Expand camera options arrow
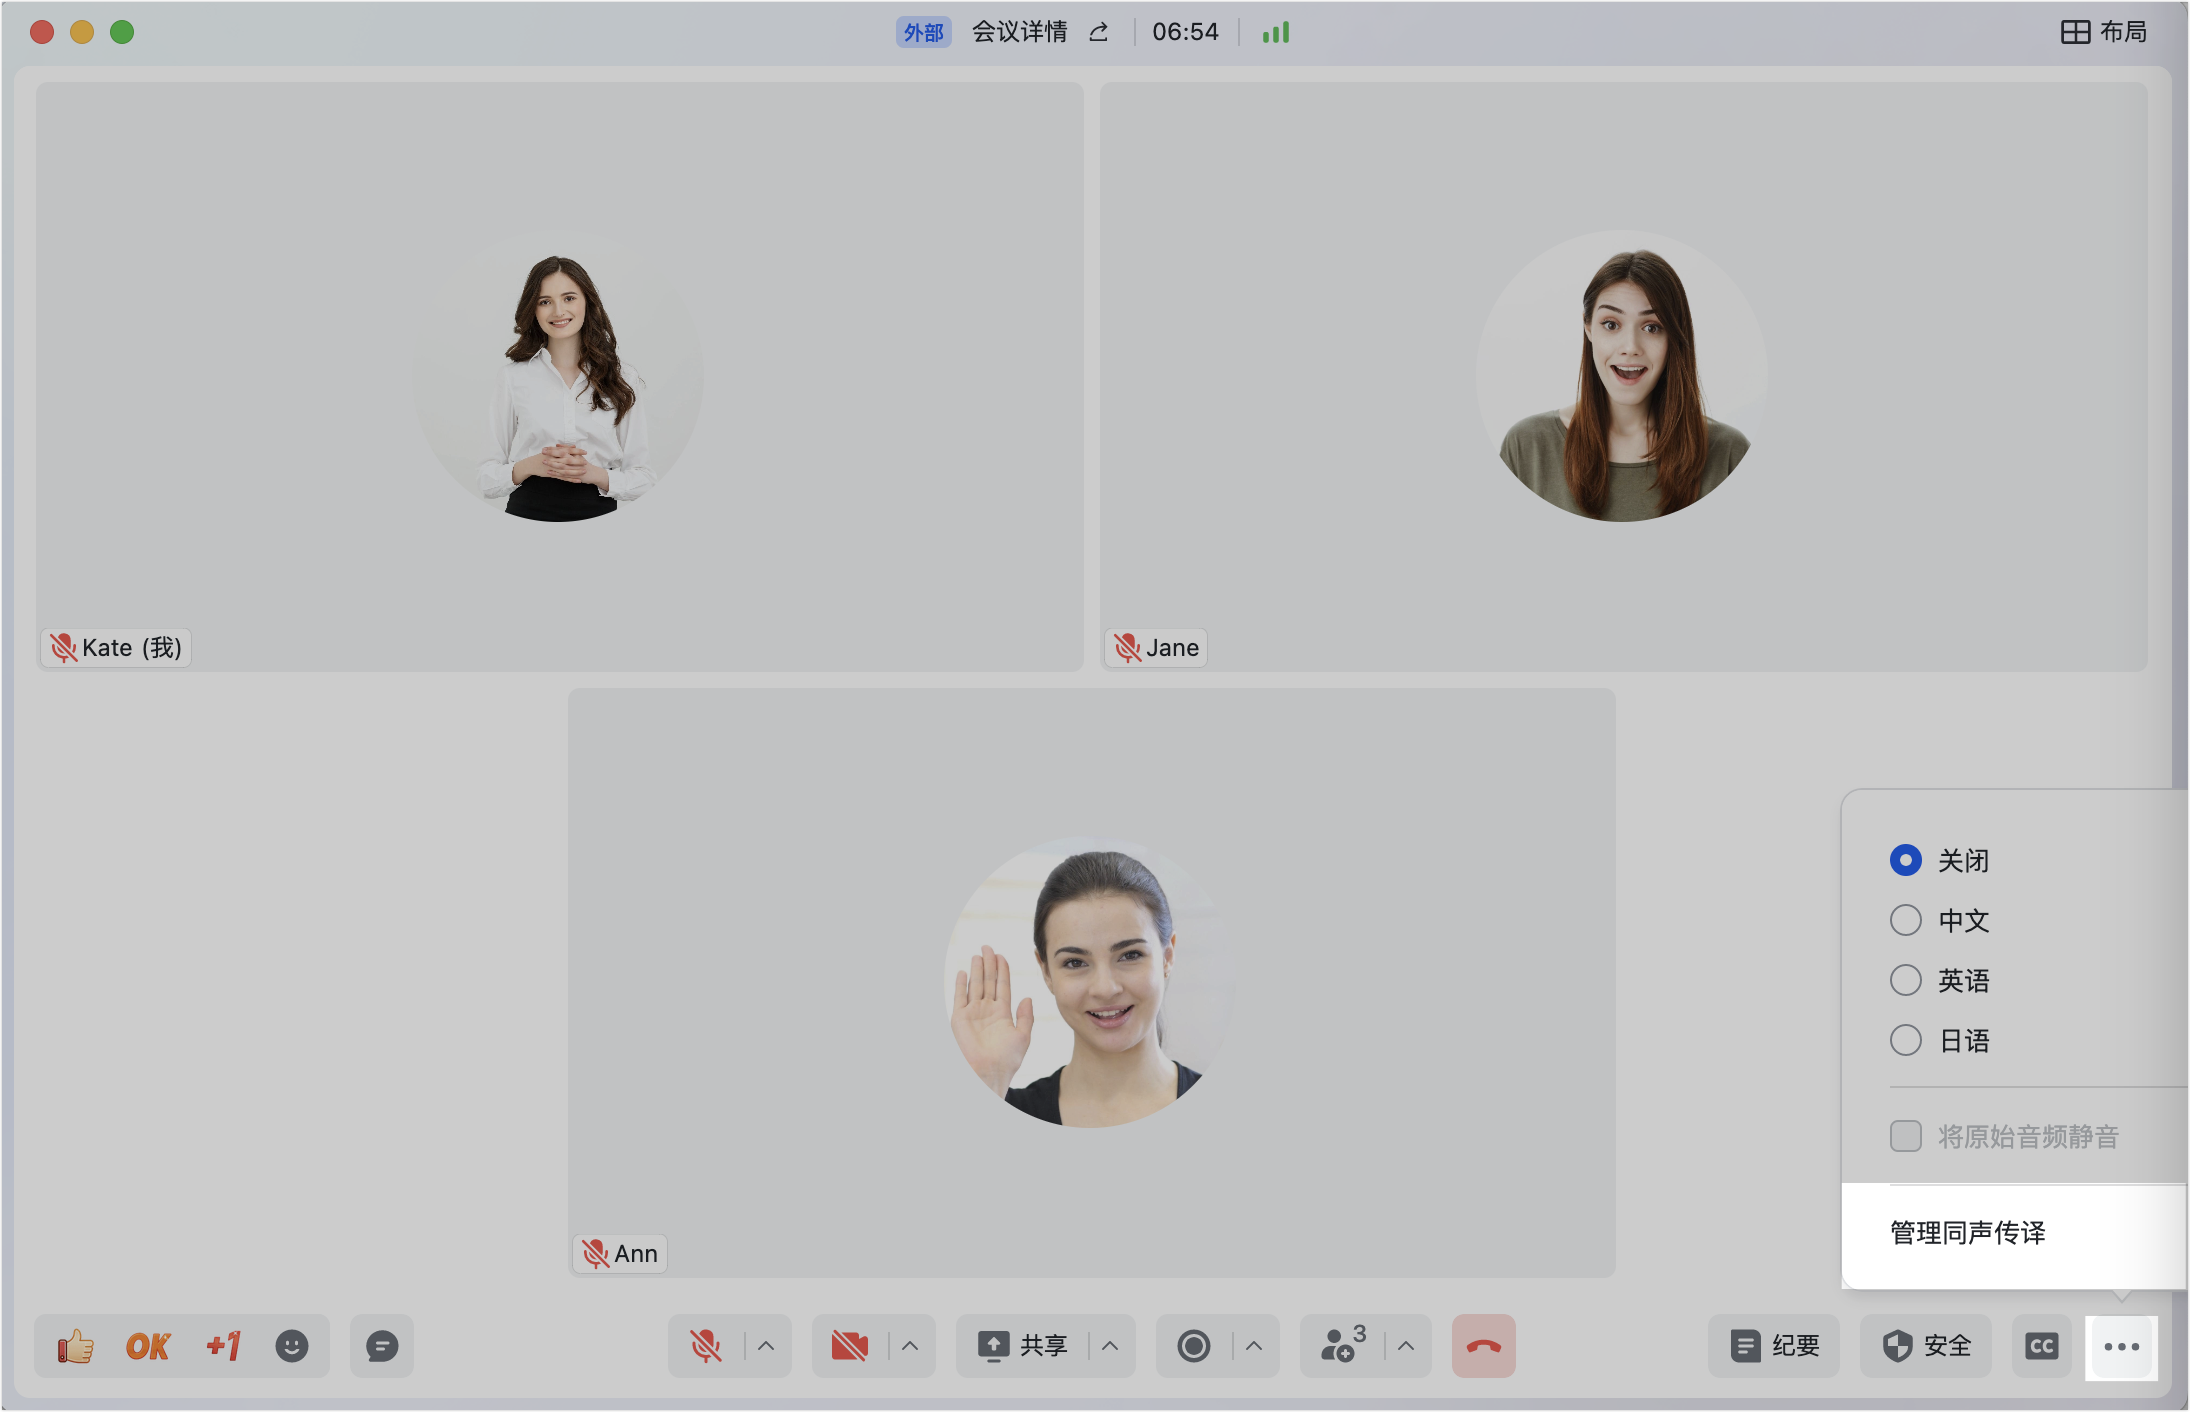 tap(910, 1346)
